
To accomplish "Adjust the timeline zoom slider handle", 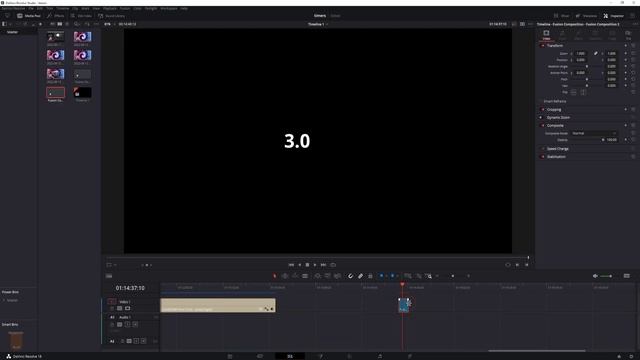I will pos(453,276).
